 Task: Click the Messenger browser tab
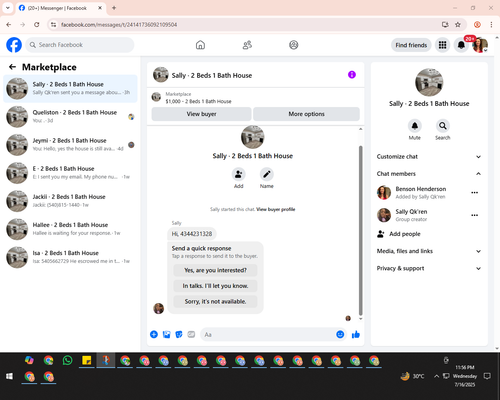60,8
